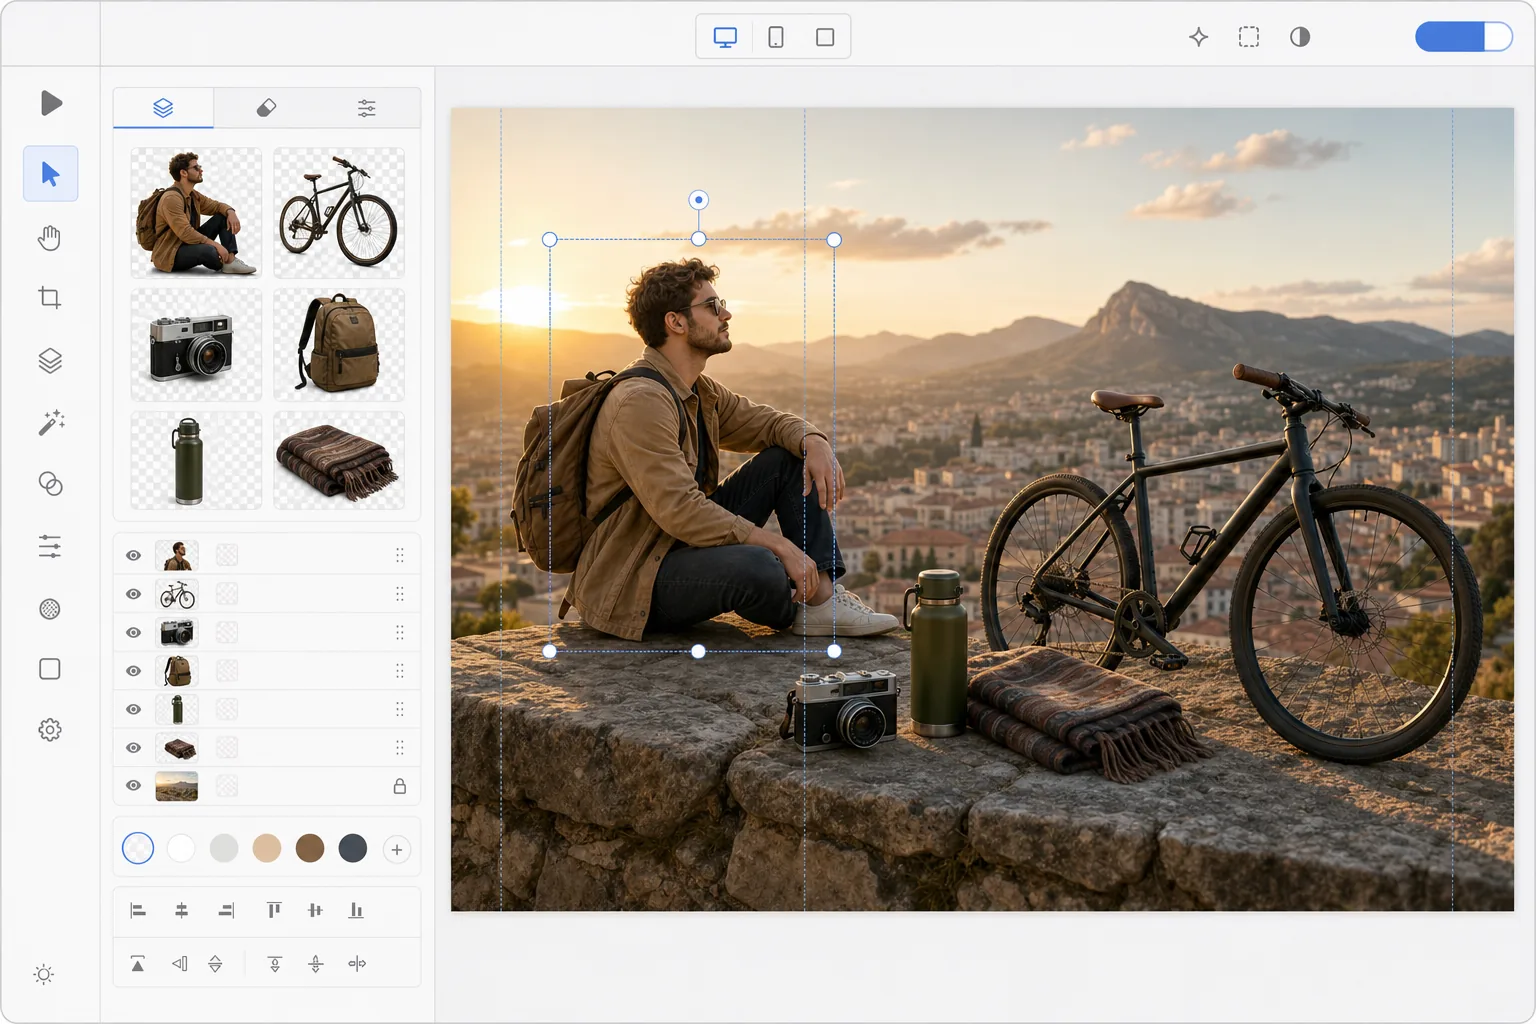Viewport: 1536px width, 1024px height.
Task: Click the mask placeholder on the man layer row
Action: pos(227,555)
